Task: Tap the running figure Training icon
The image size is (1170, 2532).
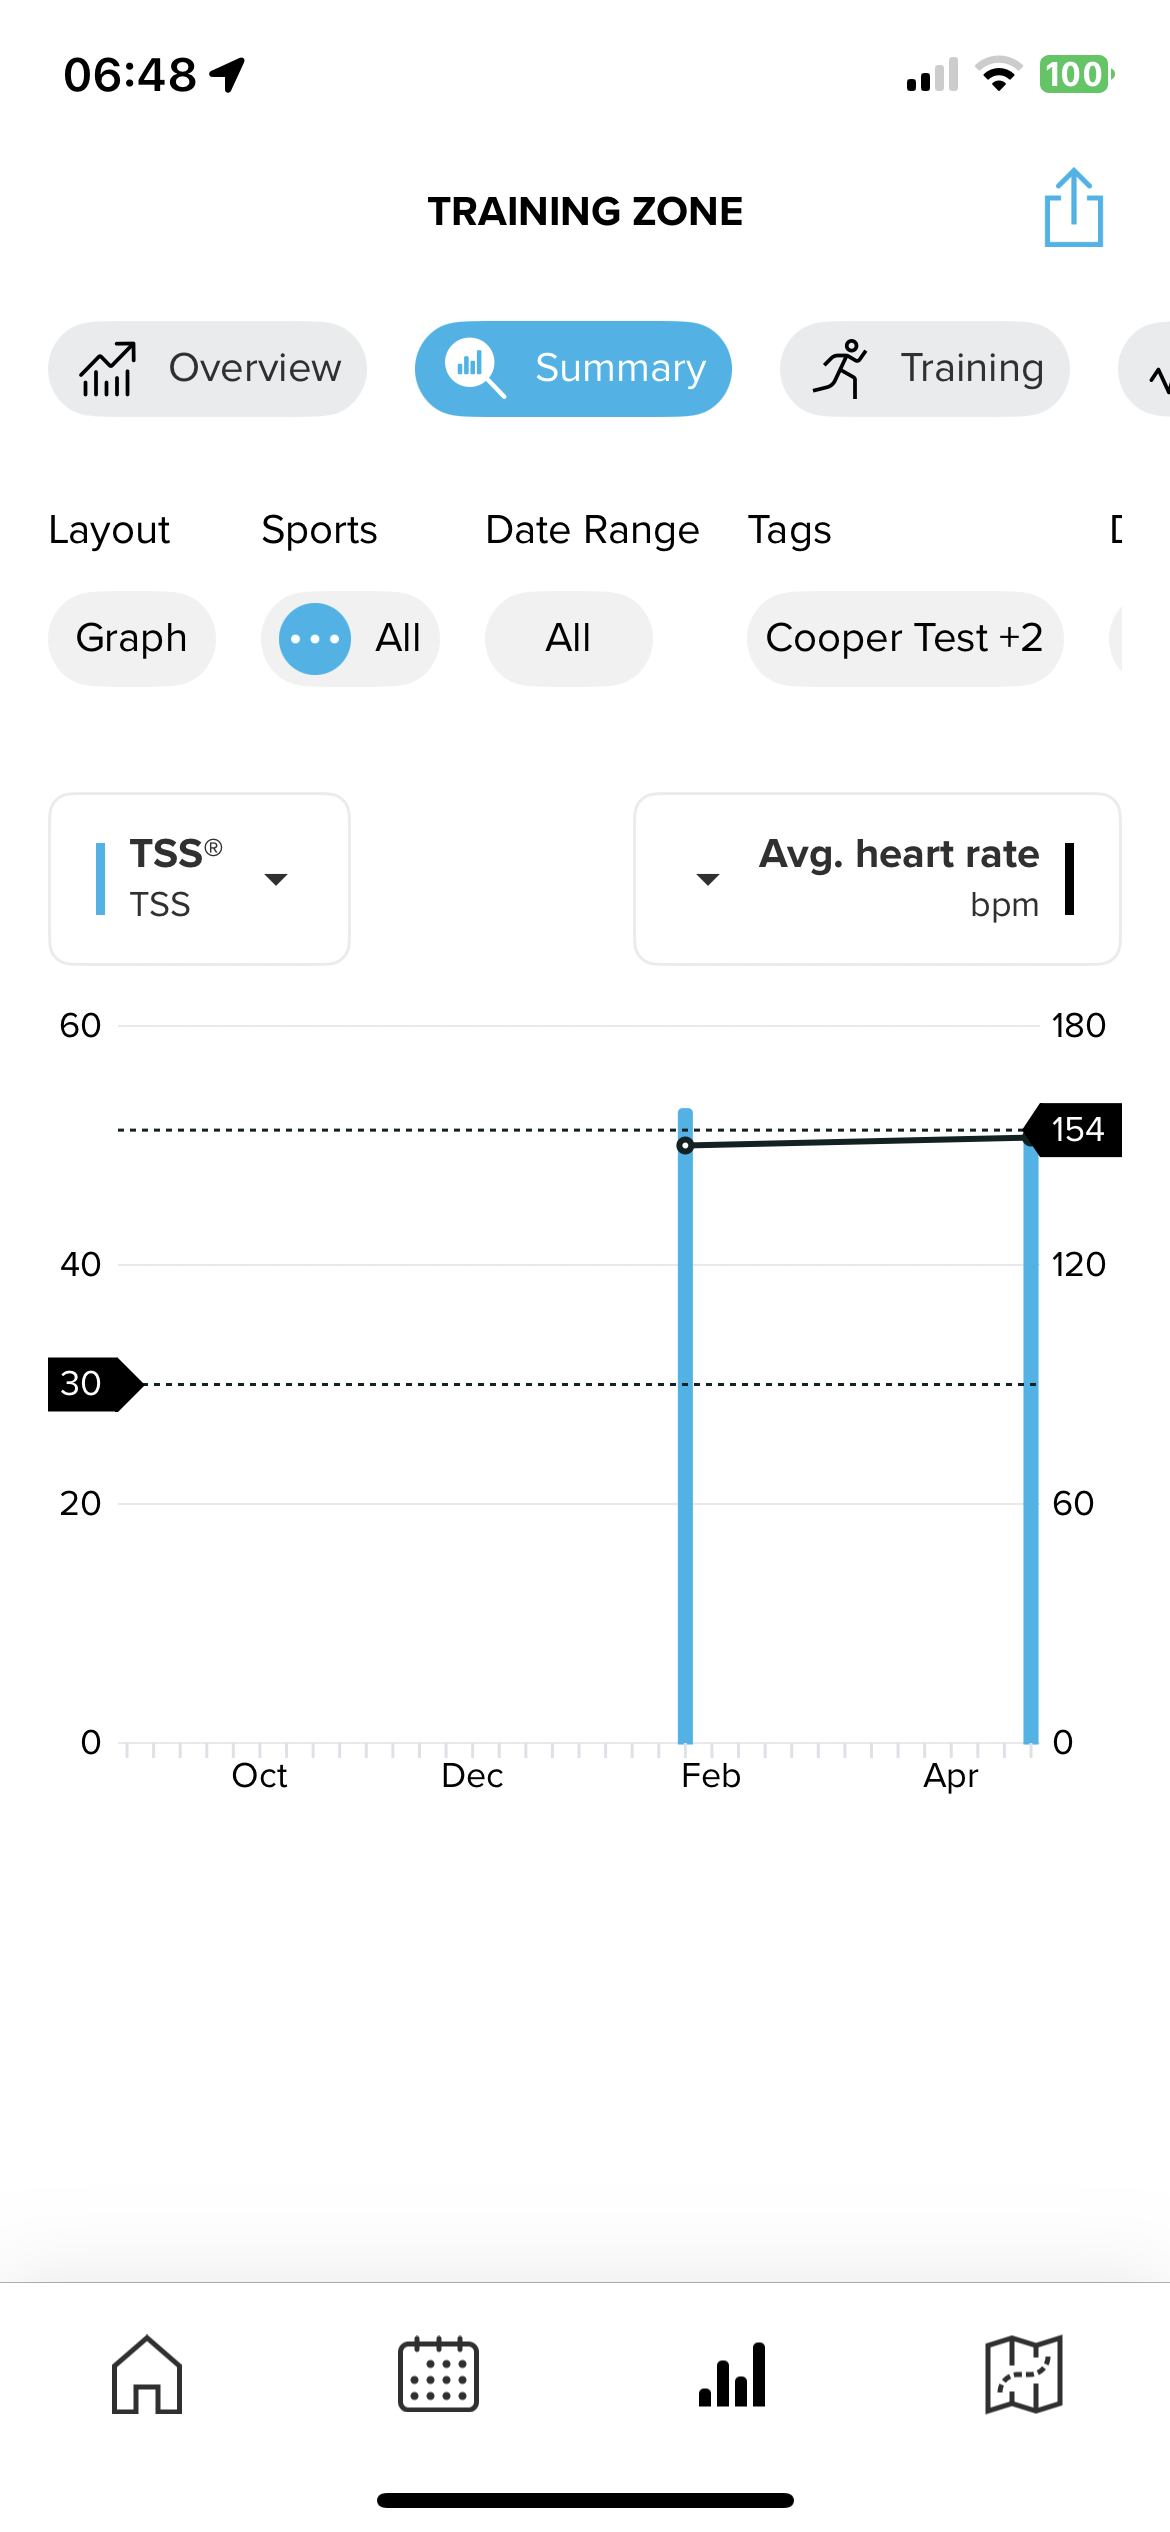Action: click(x=840, y=369)
